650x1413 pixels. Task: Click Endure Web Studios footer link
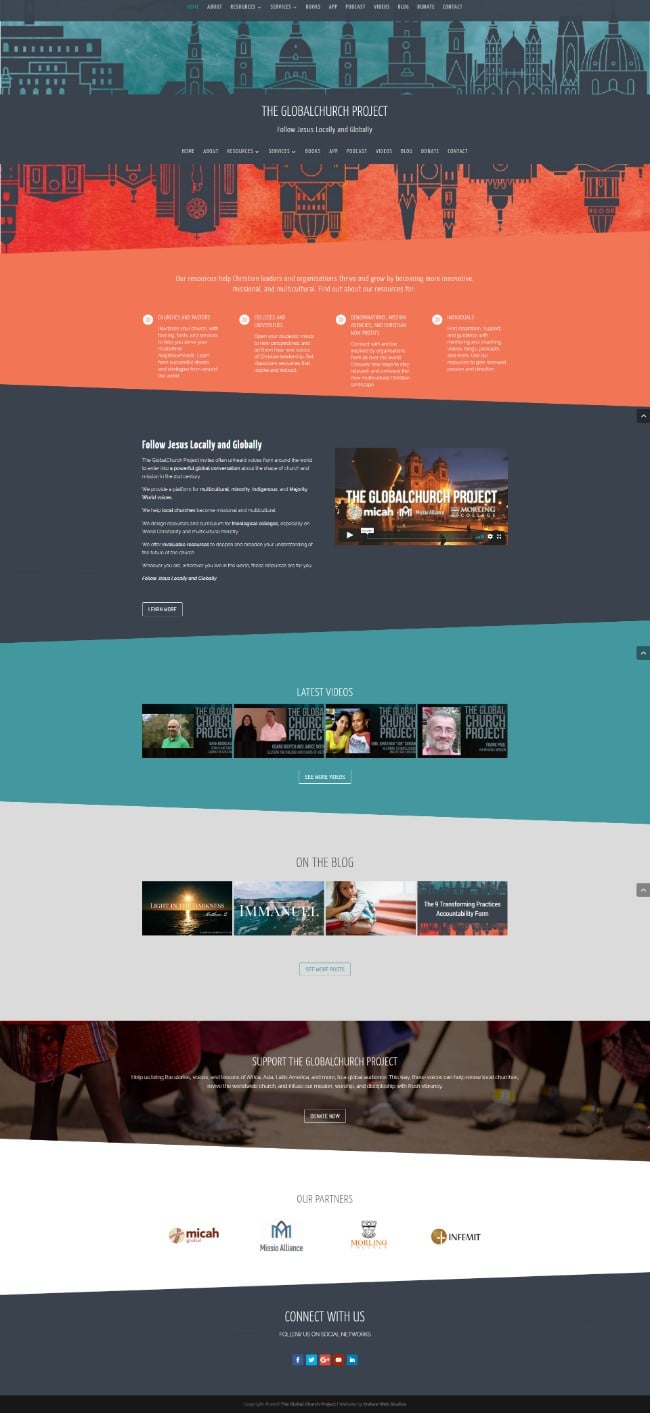385,1404
